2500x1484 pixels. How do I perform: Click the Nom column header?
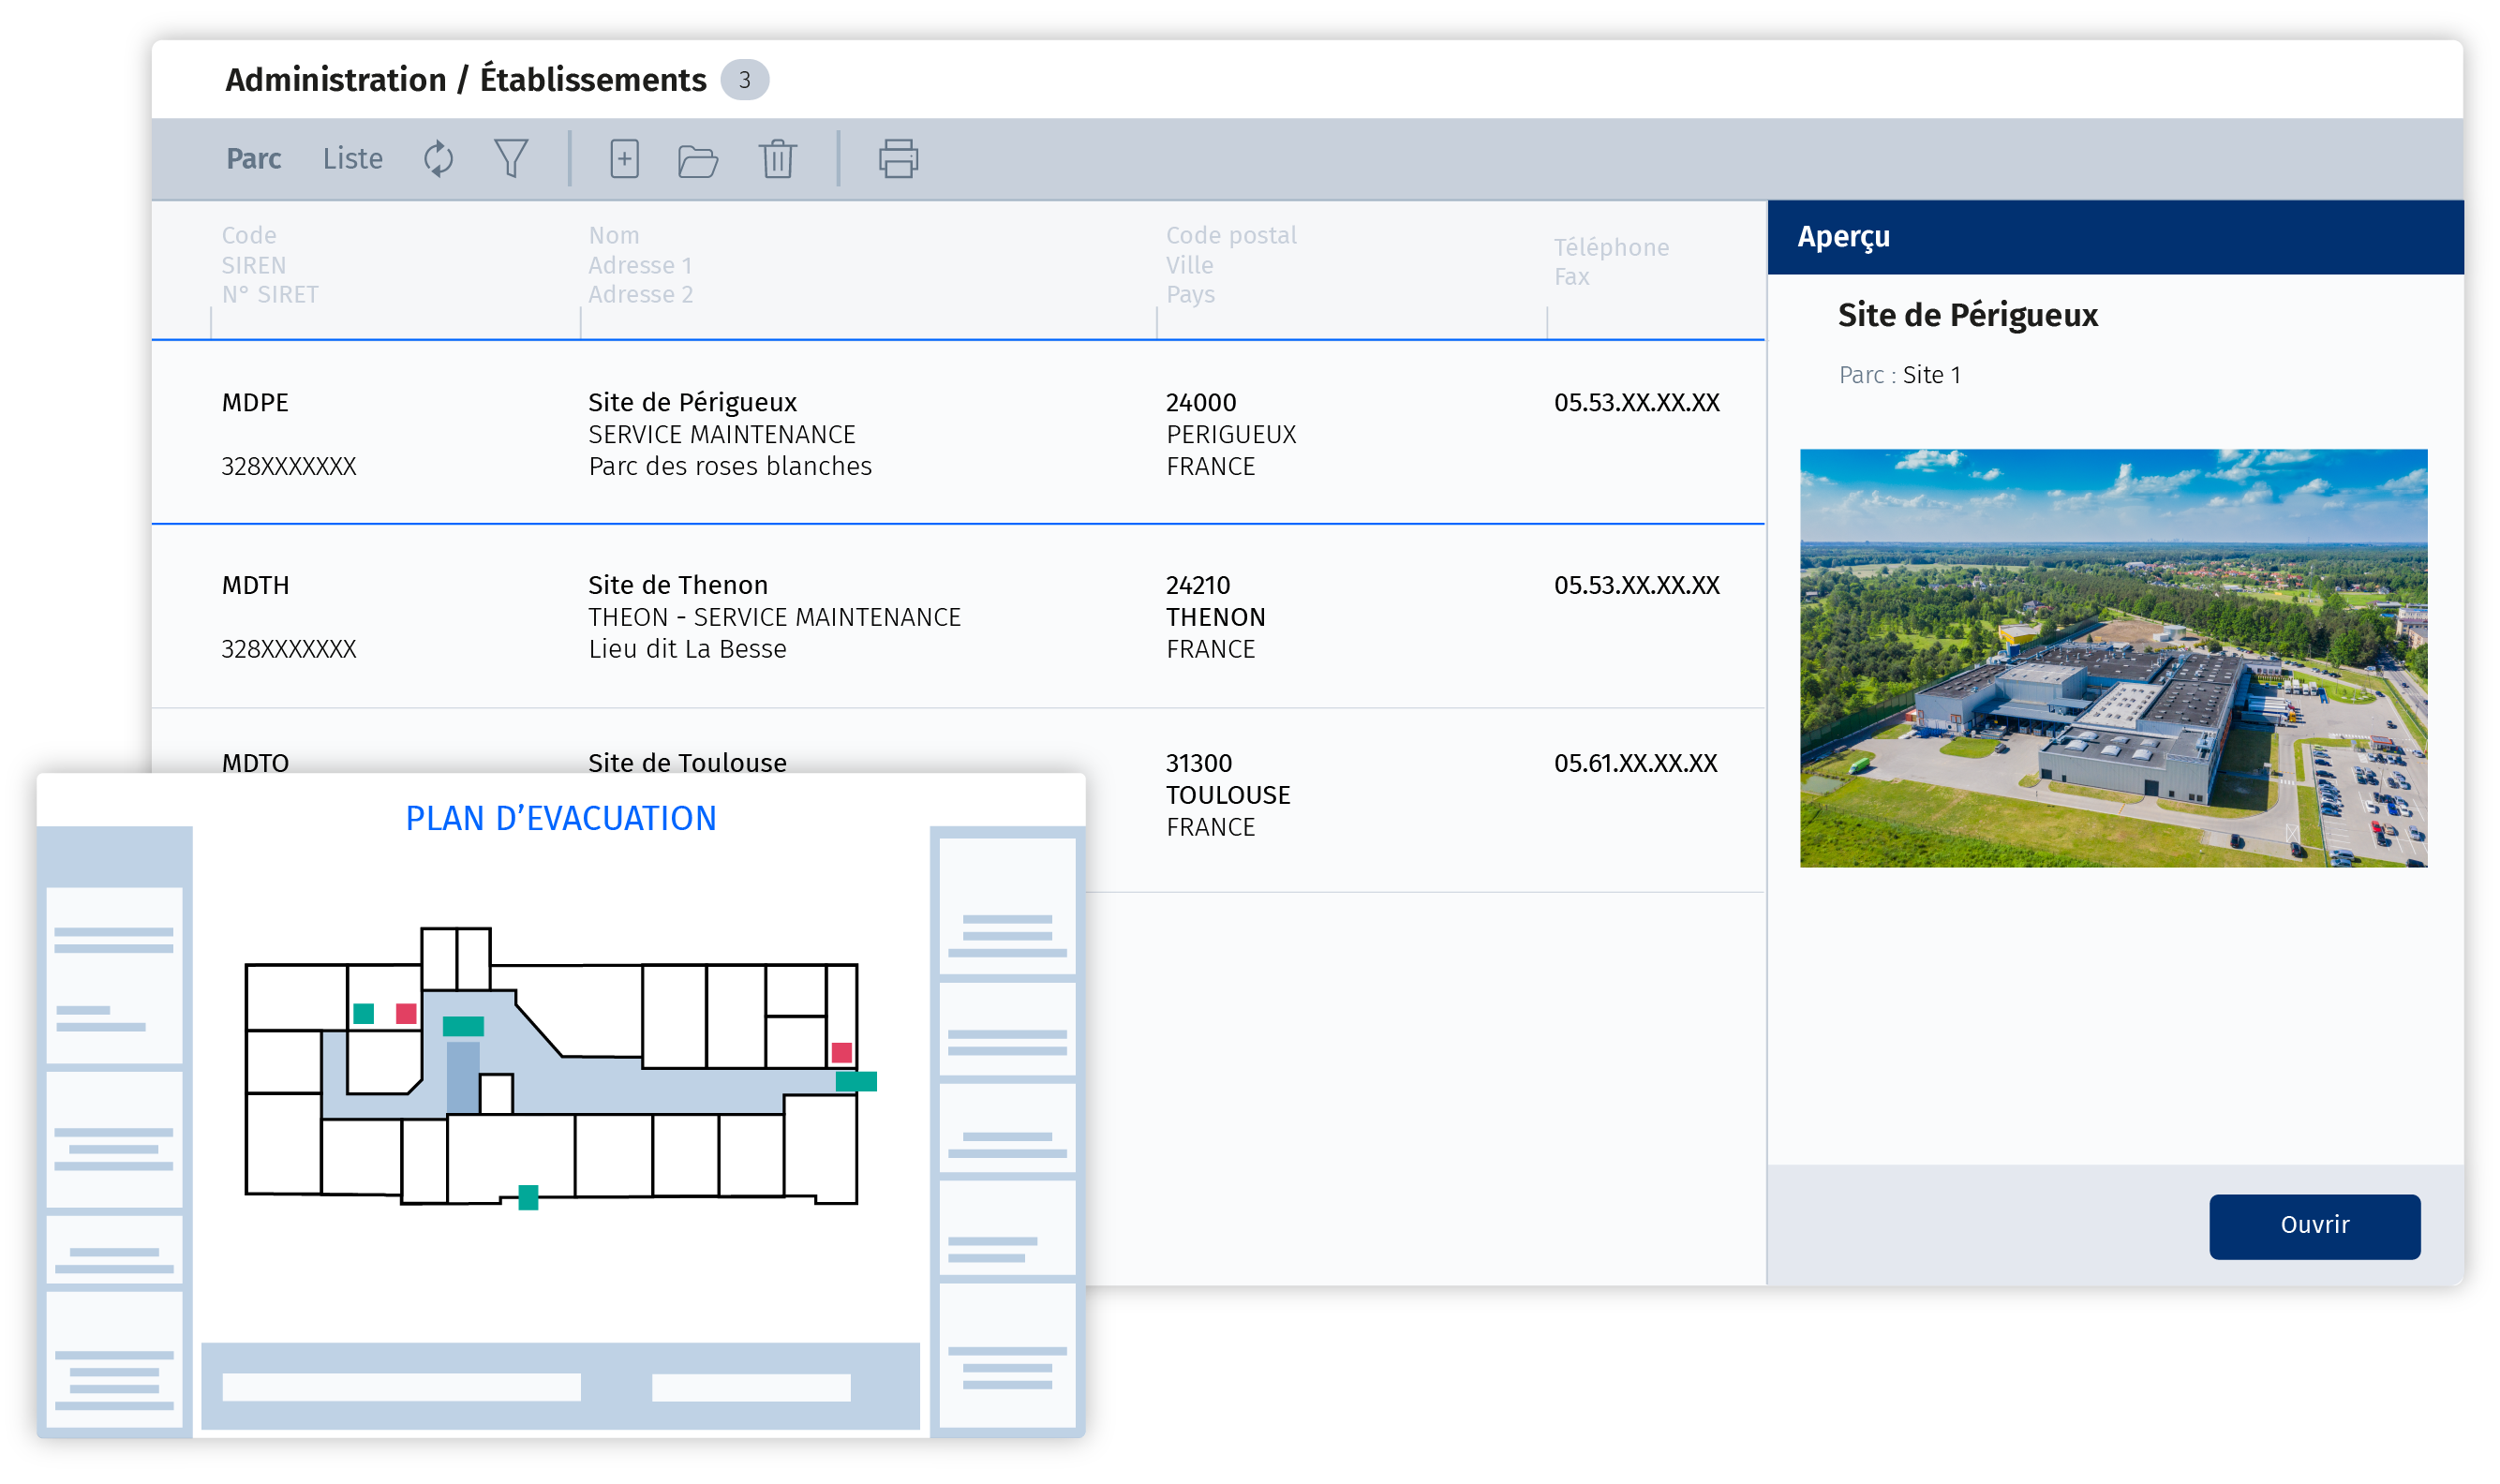pos(613,235)
